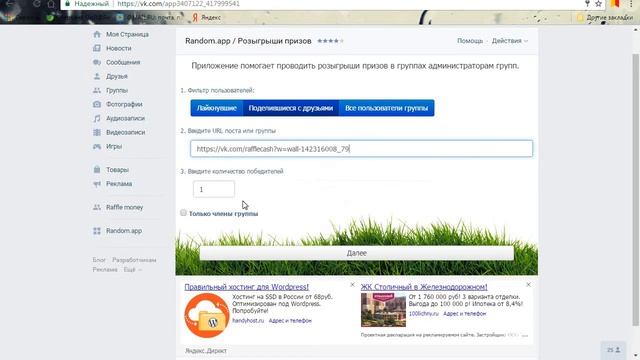The height and width of the screenshot is (360, 640).
Task: Open the Видеозаписи video icon
Action: pyautogui.click(x=97, y=132)
